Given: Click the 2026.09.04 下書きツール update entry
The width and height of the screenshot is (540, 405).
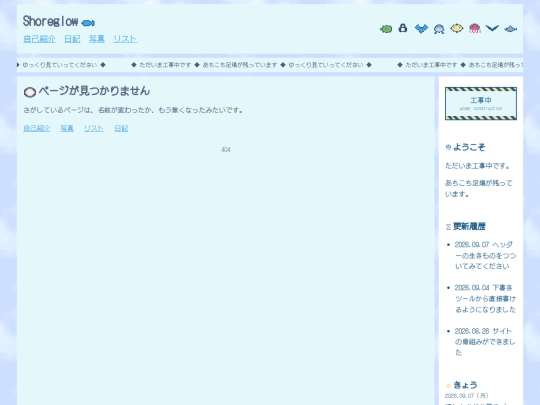Looking at the screenshot, I should click(485, 299).
